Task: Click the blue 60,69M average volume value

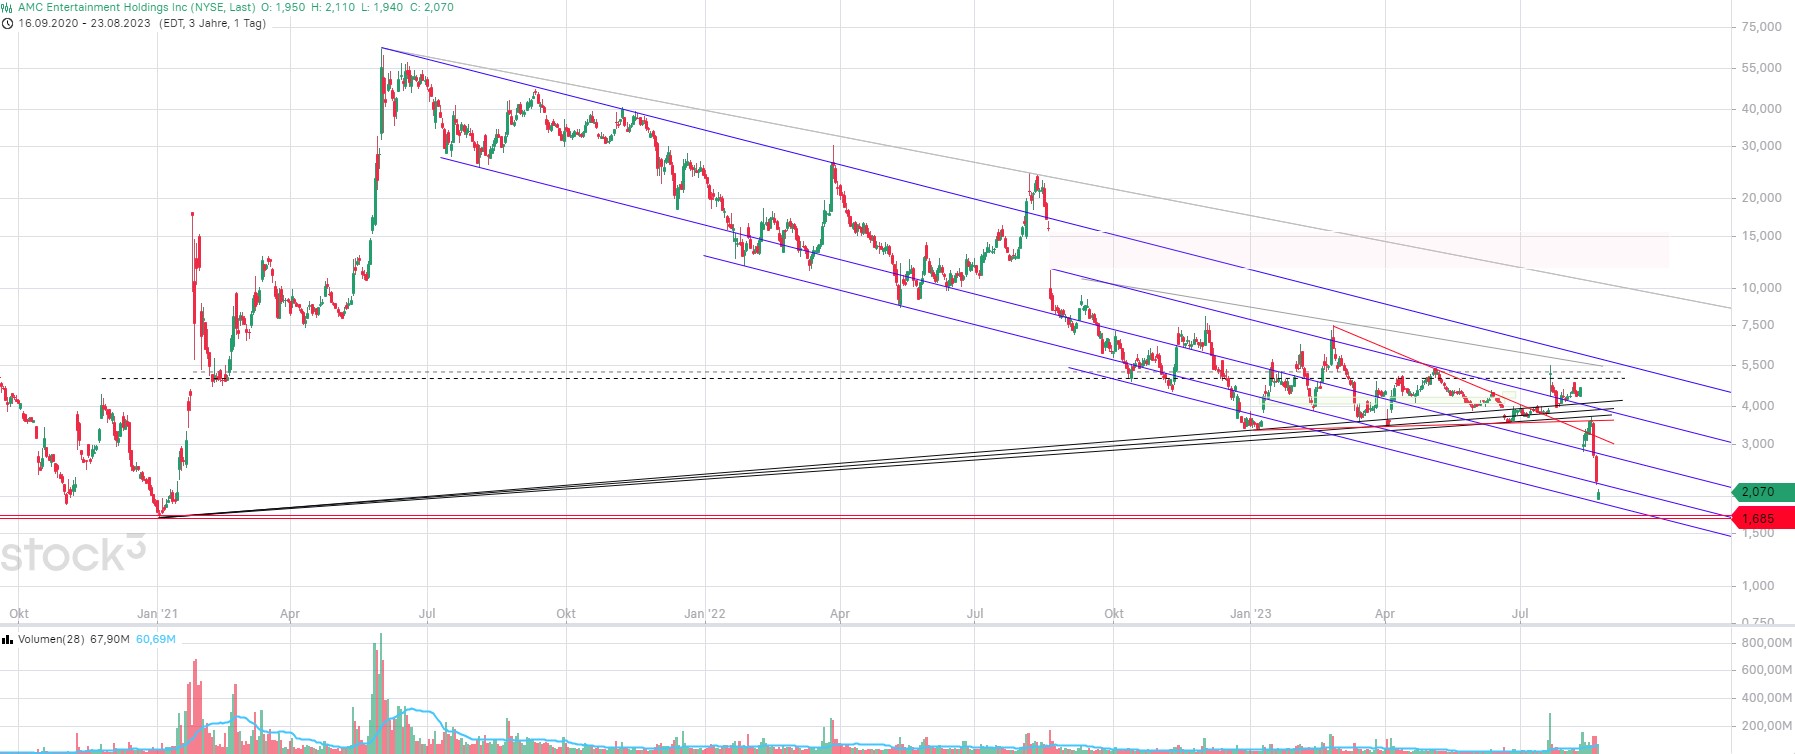Action: pos(156,639)
